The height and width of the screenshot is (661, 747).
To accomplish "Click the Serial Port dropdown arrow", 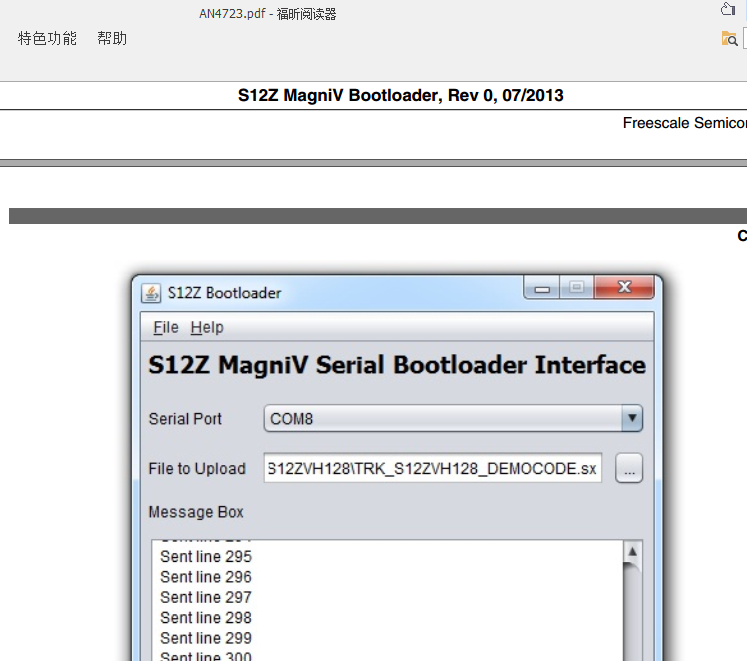I will coord(632,418).
